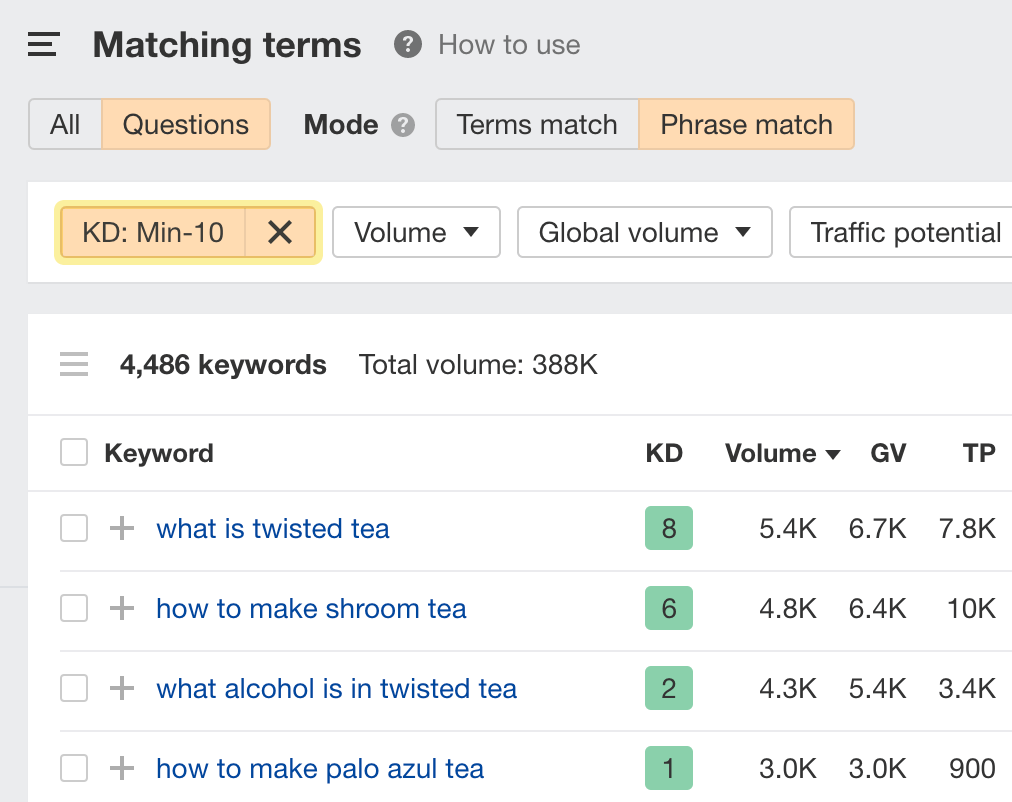
Task: Click plus next to 'how to make palo azul tea'
Action: (122, 768)
